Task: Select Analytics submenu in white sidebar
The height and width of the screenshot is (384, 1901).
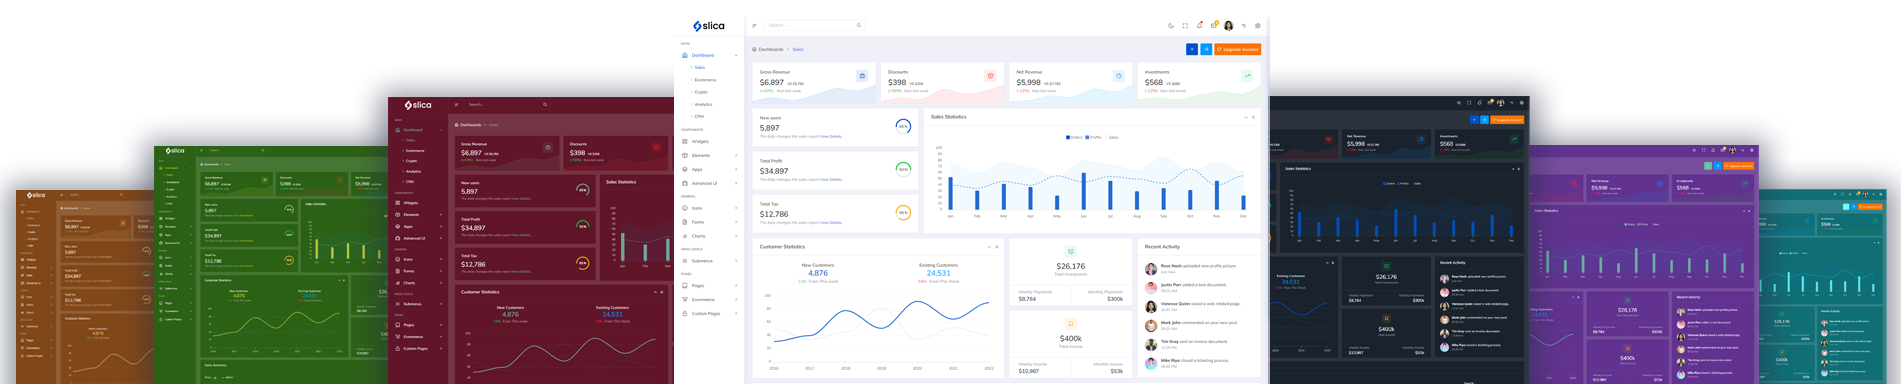Action: tap(703, 104)
